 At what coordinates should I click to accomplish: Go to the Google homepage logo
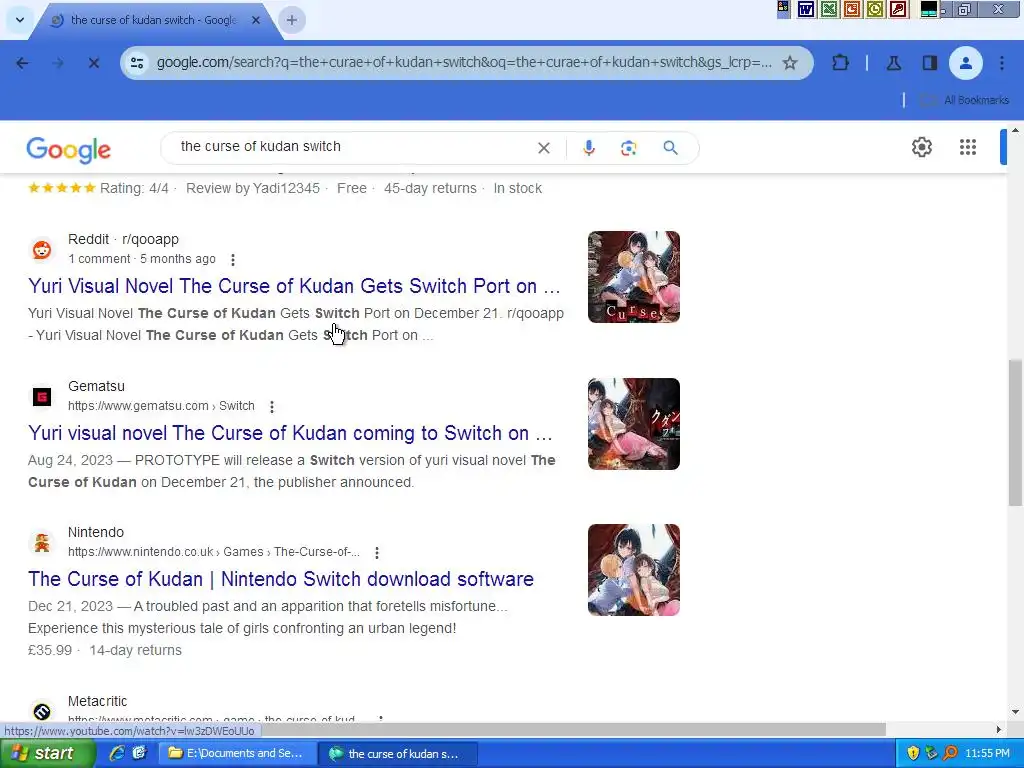click(69, 150)
